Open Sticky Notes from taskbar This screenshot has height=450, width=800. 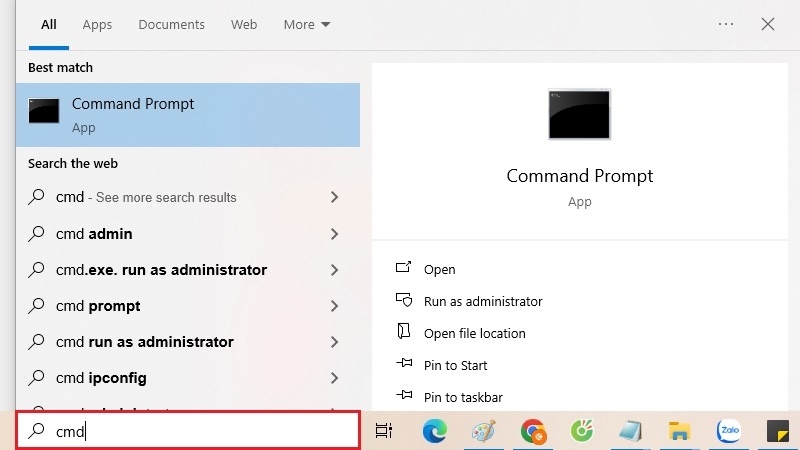[778, 431]
